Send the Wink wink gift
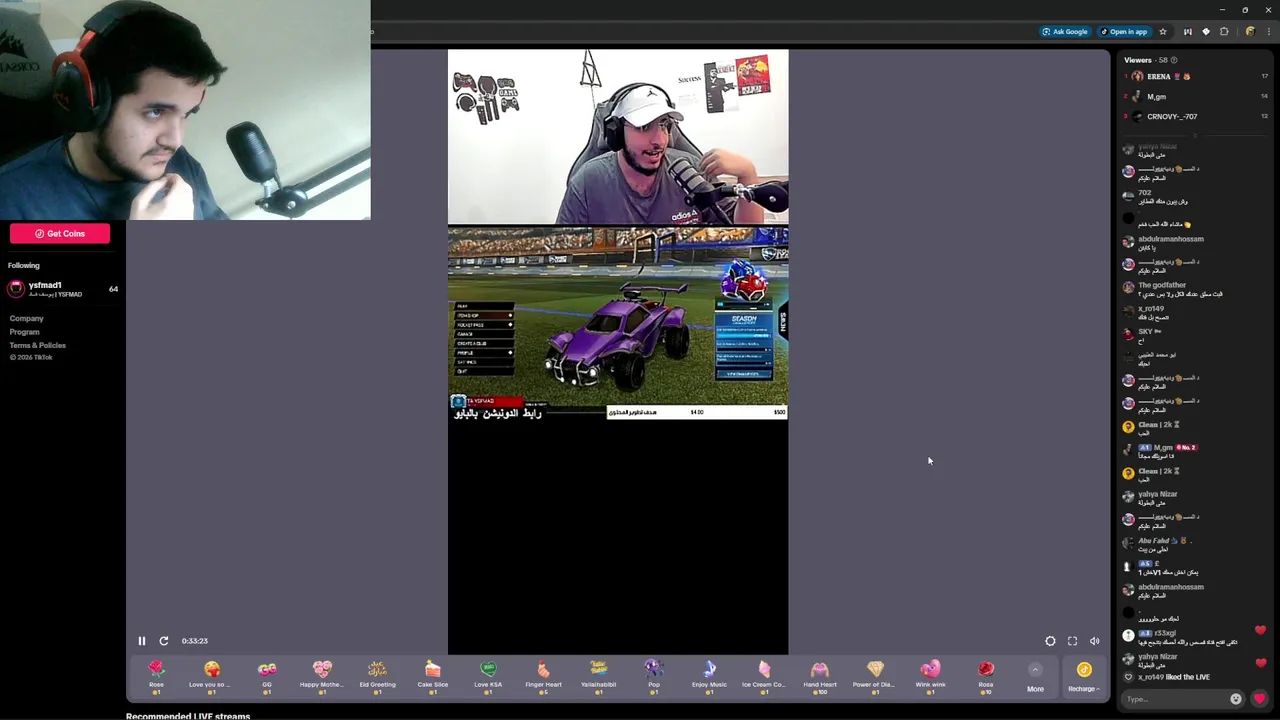Image resolution: width=1280 pixels, height=720 pixels. 930,676
